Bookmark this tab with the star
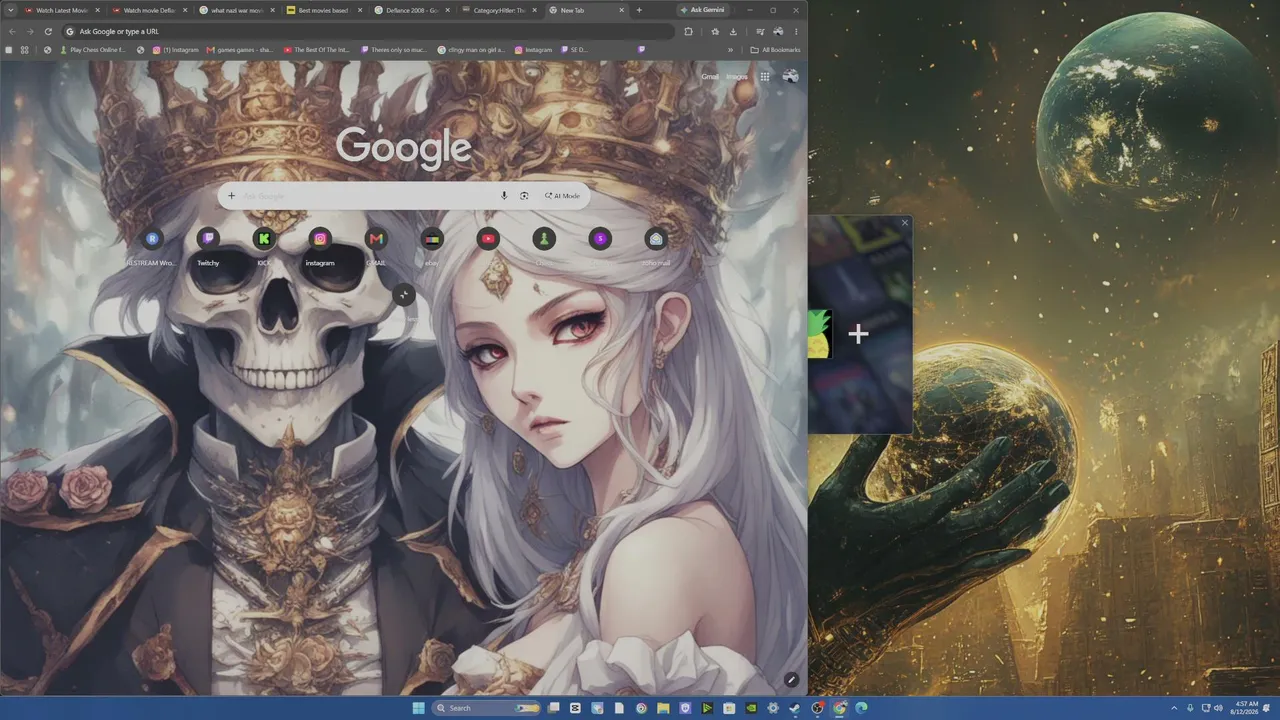The height and width of the screenshot is (720, 1280). [715, 31]
